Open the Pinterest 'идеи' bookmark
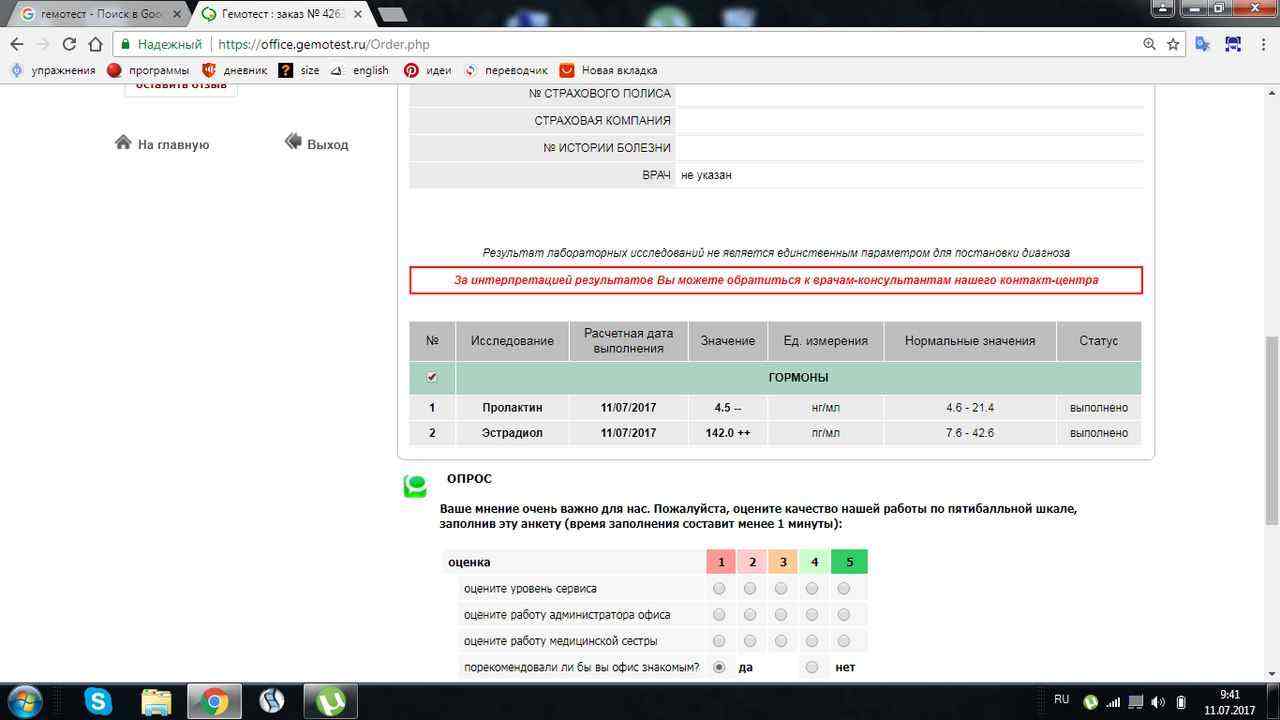This screenshot has width=1280, height=720. [x=427, y=70]
